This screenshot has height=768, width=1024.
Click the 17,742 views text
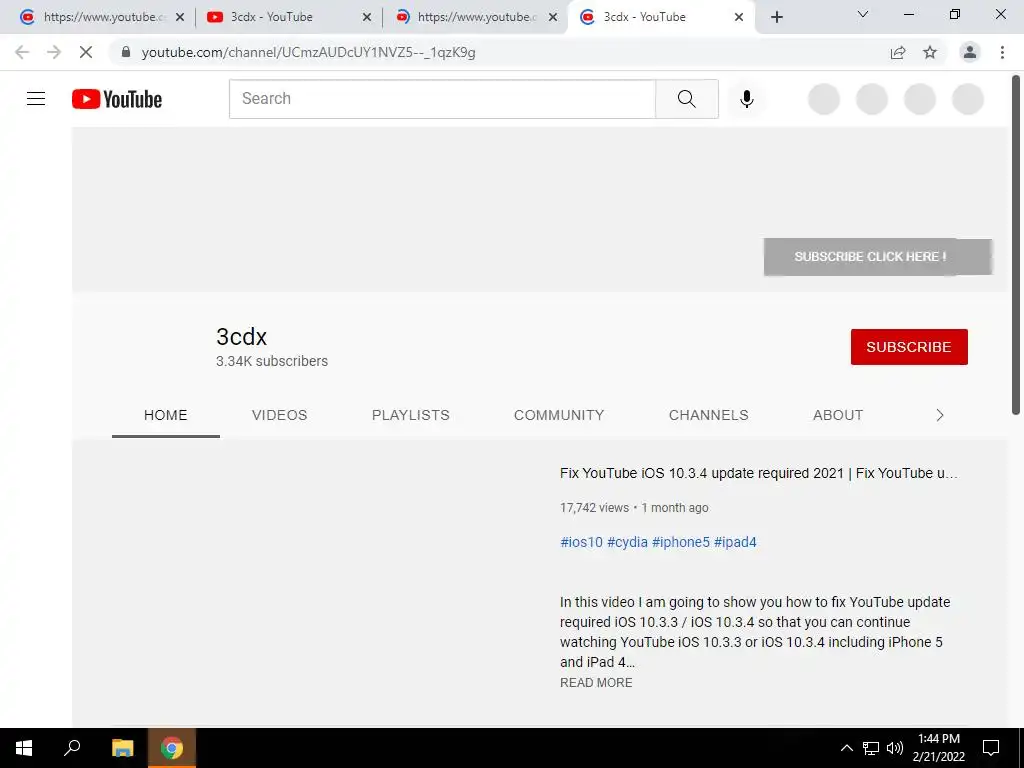[594, 507]
